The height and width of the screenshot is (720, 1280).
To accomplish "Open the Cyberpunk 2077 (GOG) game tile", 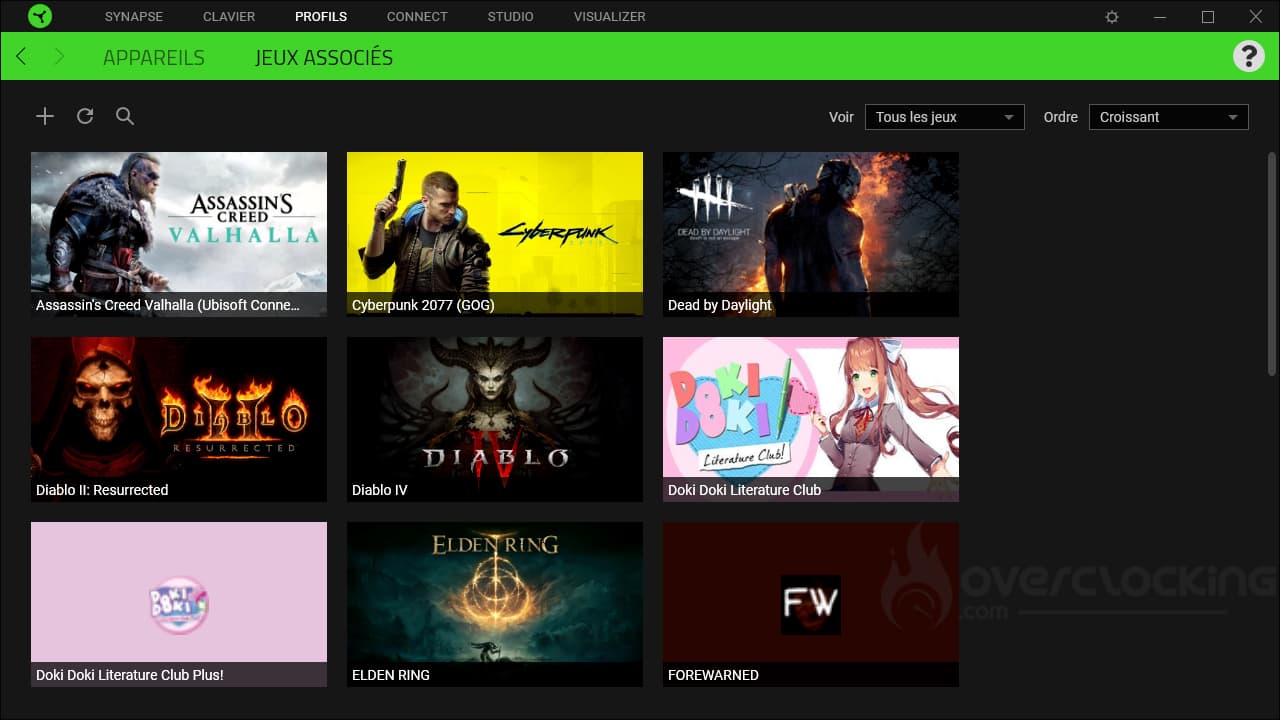I will pyautogui.click(x=495, y=234).
